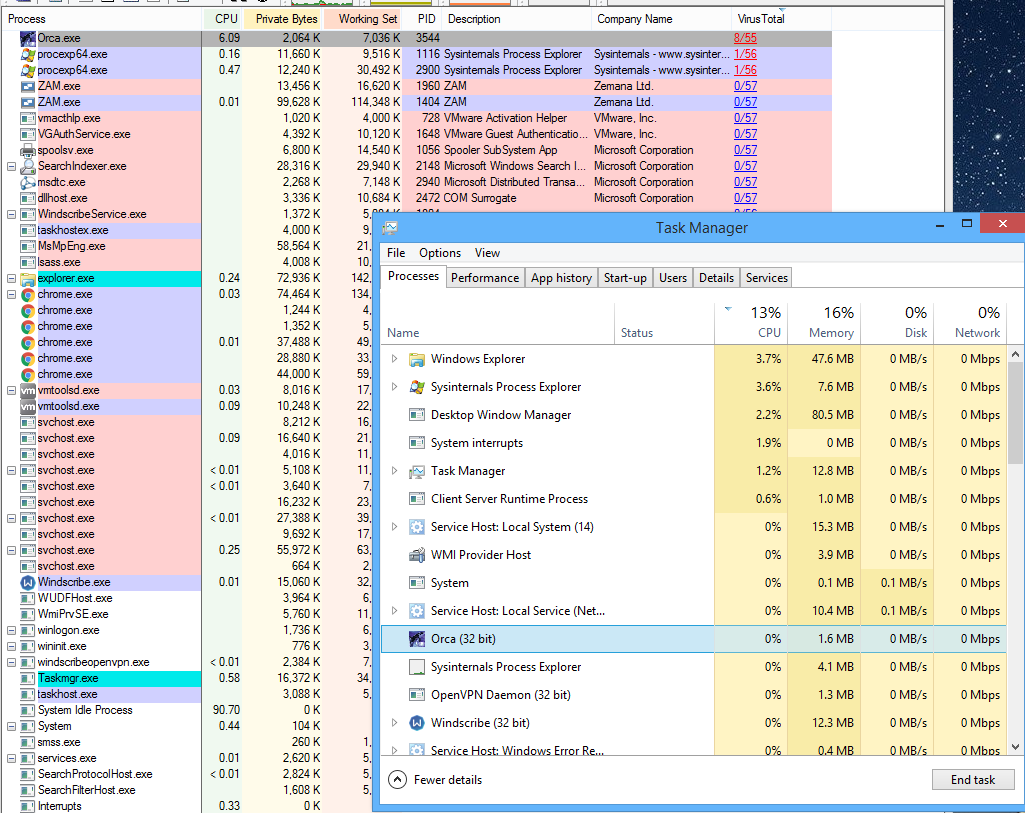This screenshot has width=1025, height=813.
Task: Click the spoolsv.exe printer icon
Action: [x=28, y=150]
